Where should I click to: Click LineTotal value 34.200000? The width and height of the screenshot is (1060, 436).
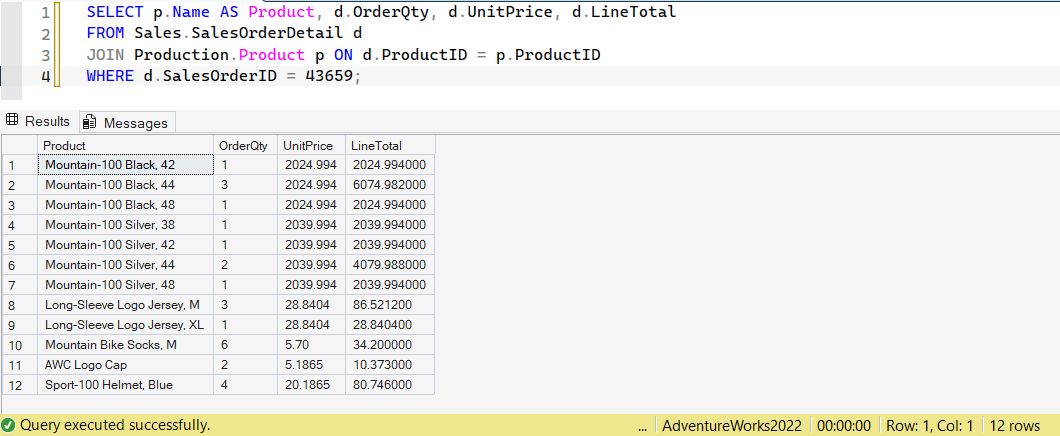pos(389,345)
